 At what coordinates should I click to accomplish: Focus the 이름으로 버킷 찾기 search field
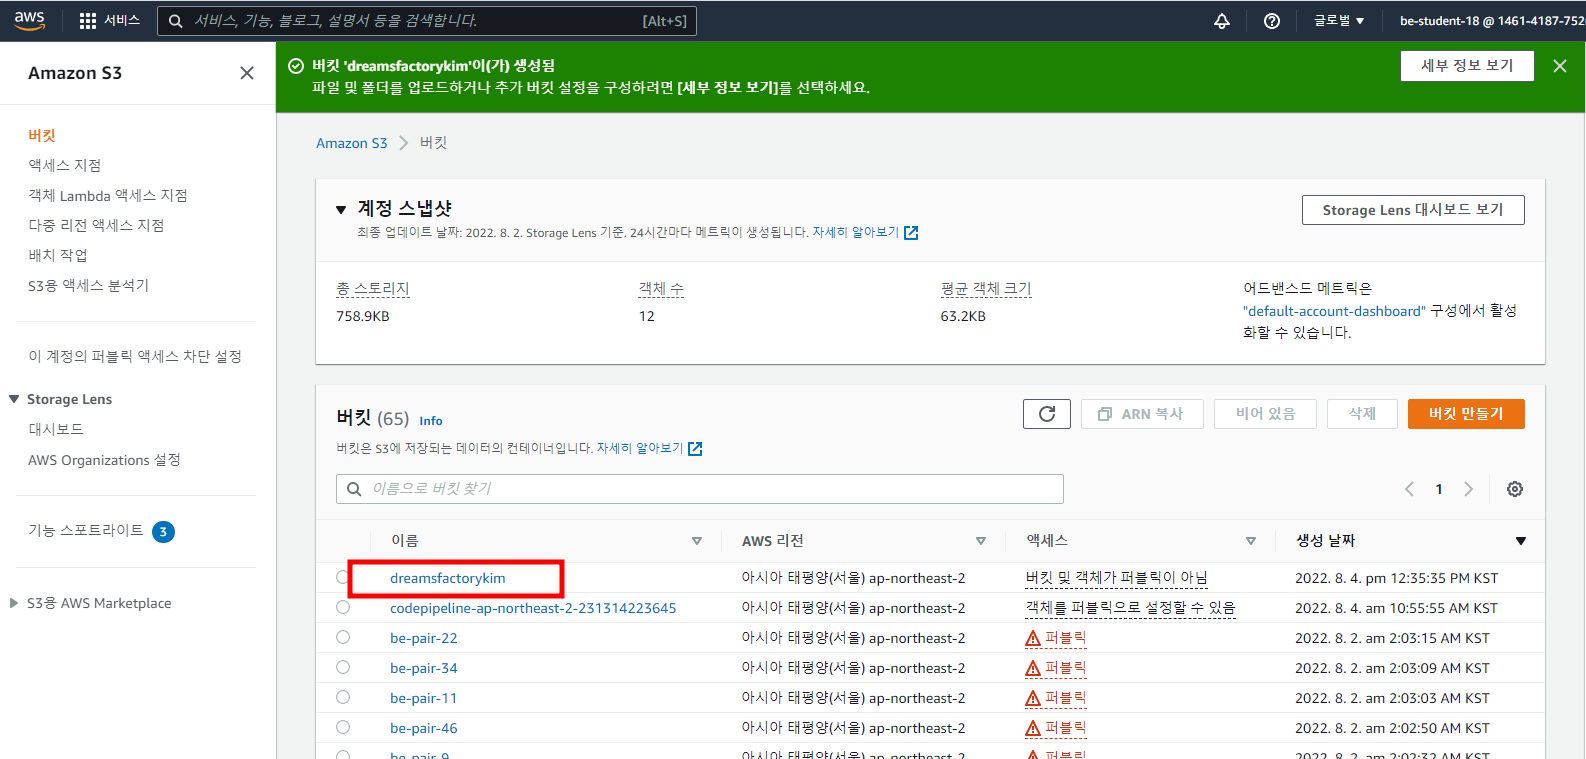click(699, 489)
